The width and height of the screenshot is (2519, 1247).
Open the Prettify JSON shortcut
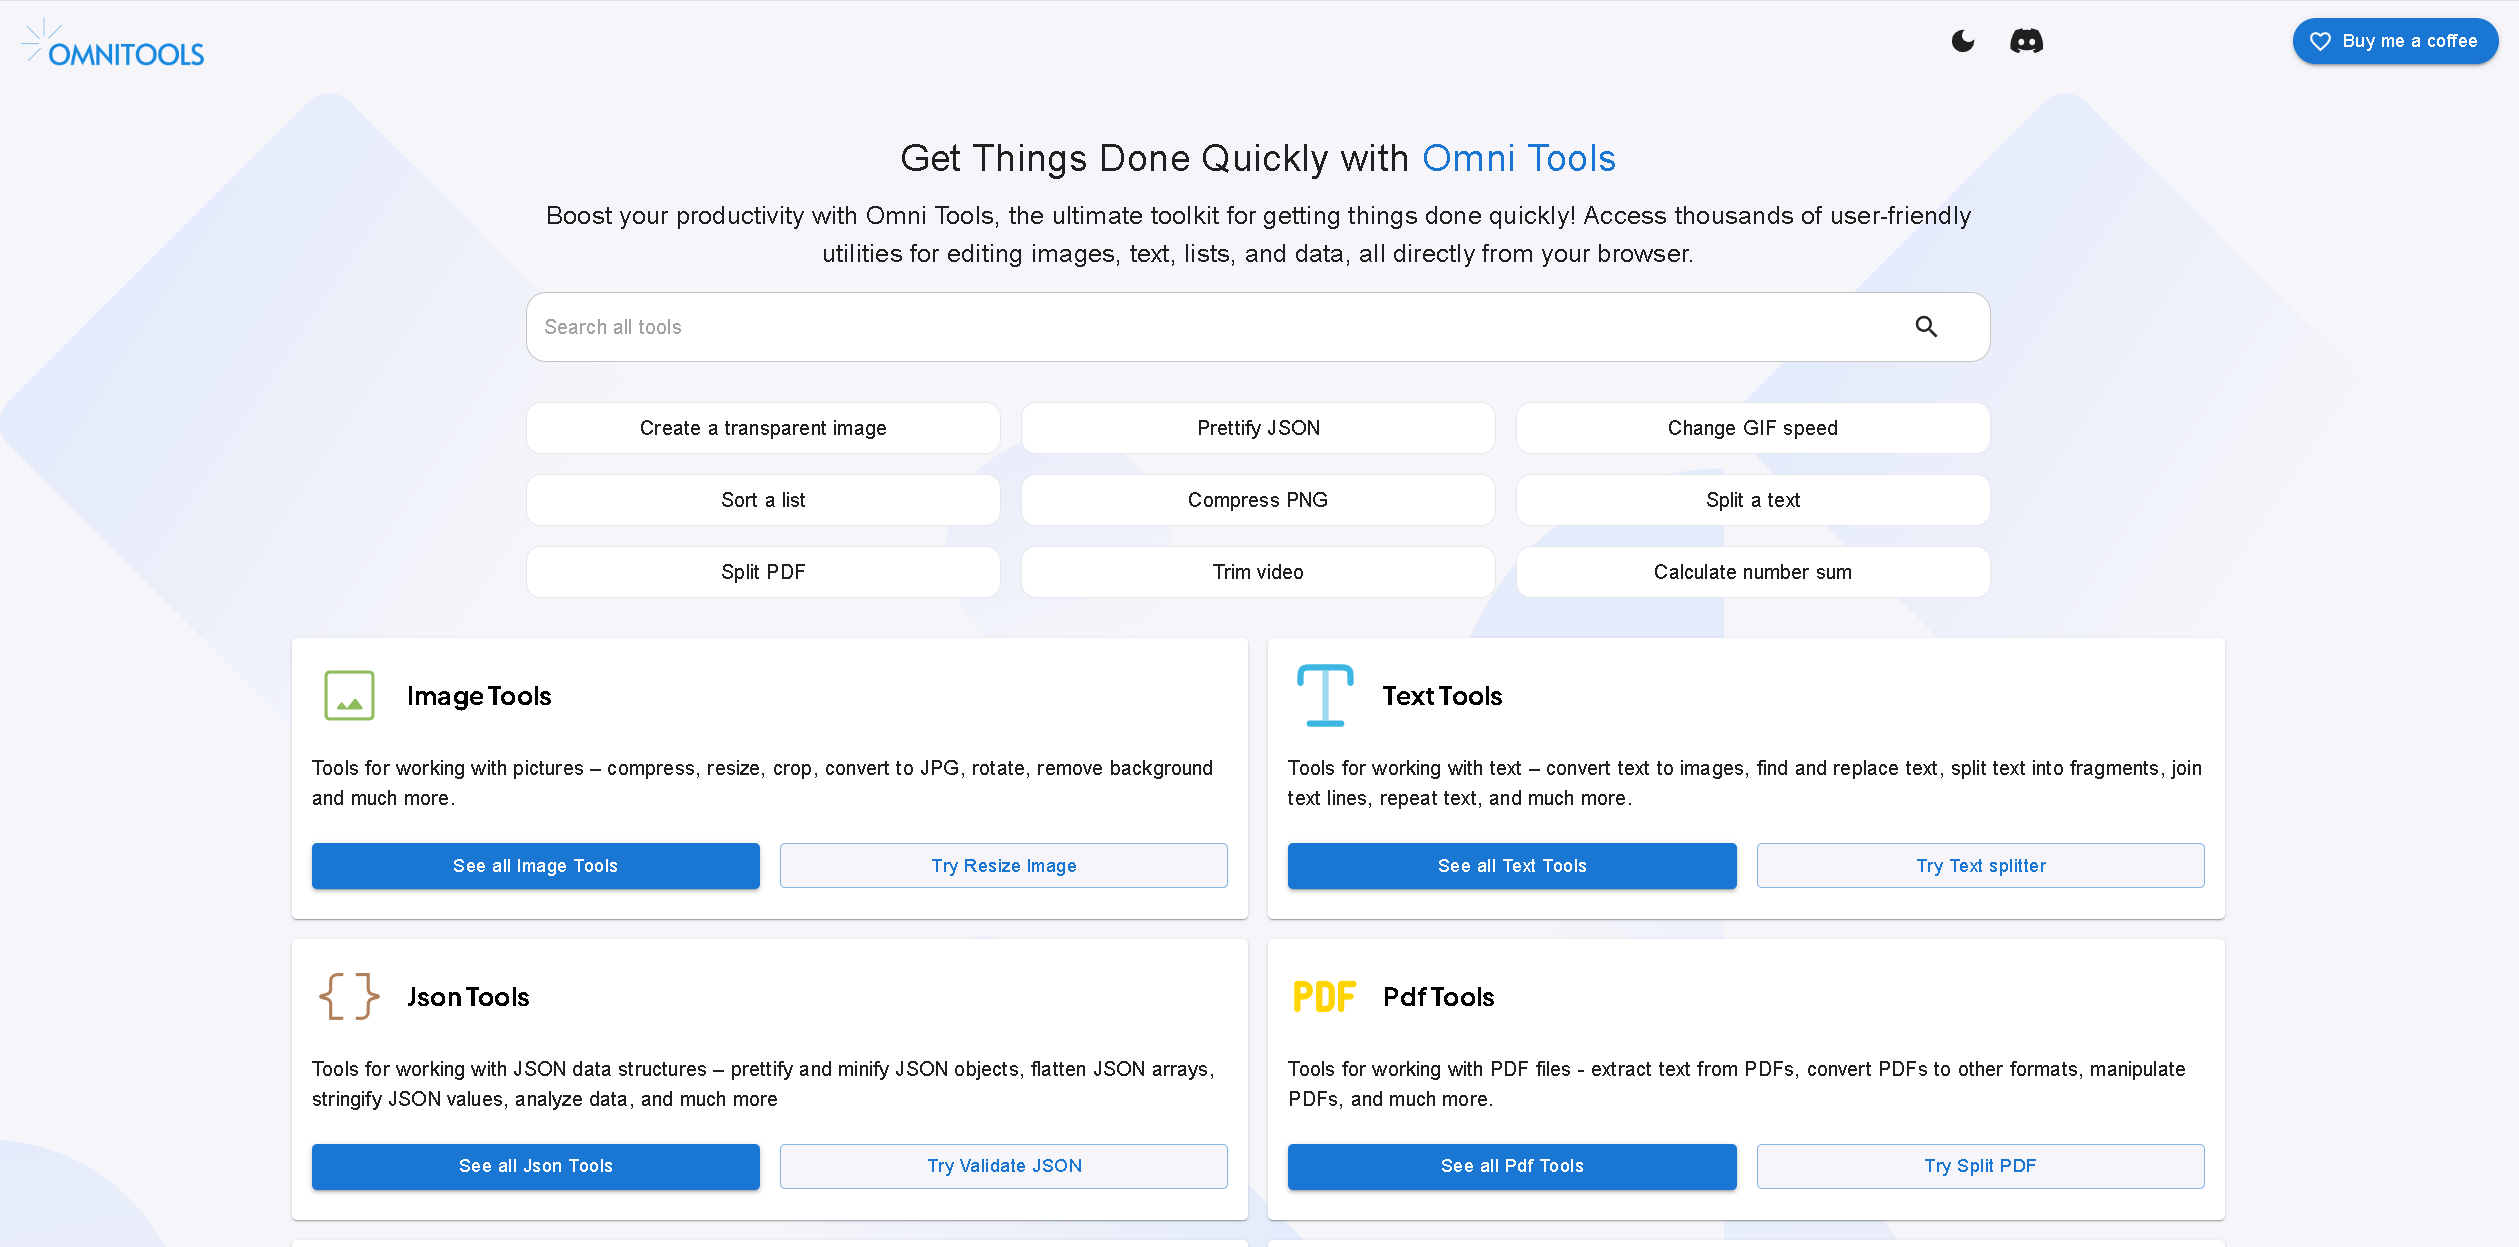pyautogui.click(x=1258, y=428)
